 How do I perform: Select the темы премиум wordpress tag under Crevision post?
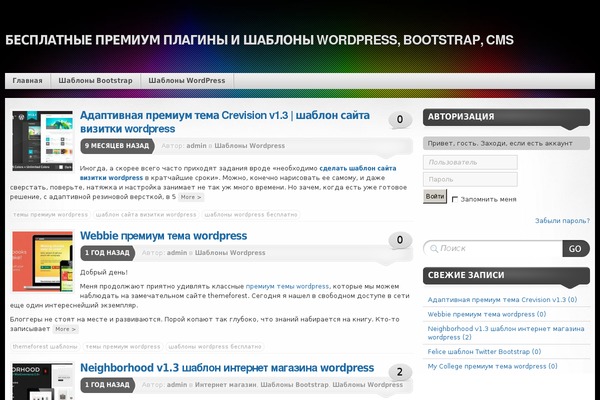[x=51, y=214]
